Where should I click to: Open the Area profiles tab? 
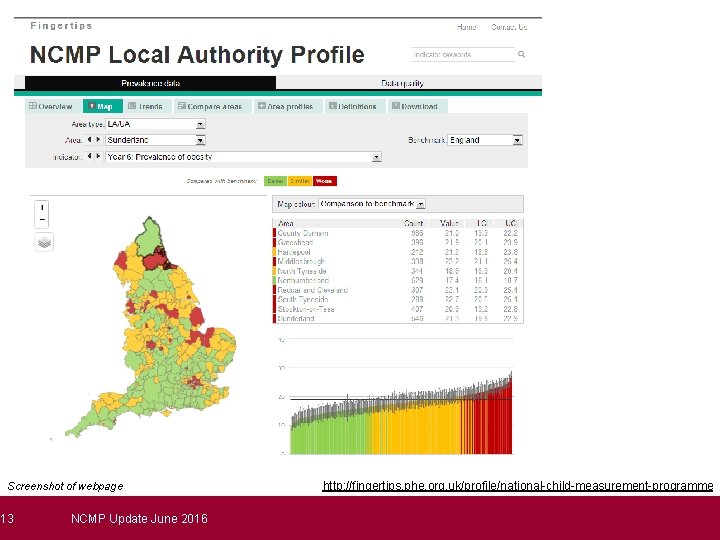point(287,106)
